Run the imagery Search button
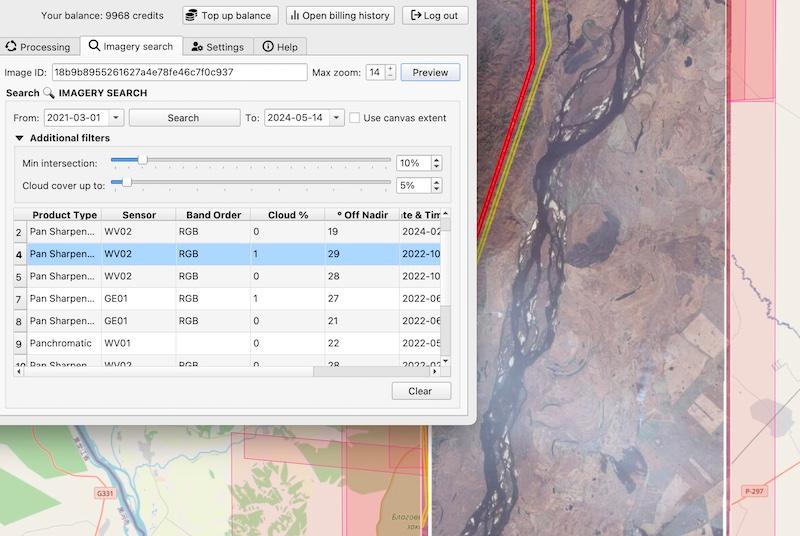The width and height of the screenshot is (800, 536). coord(184,118)
